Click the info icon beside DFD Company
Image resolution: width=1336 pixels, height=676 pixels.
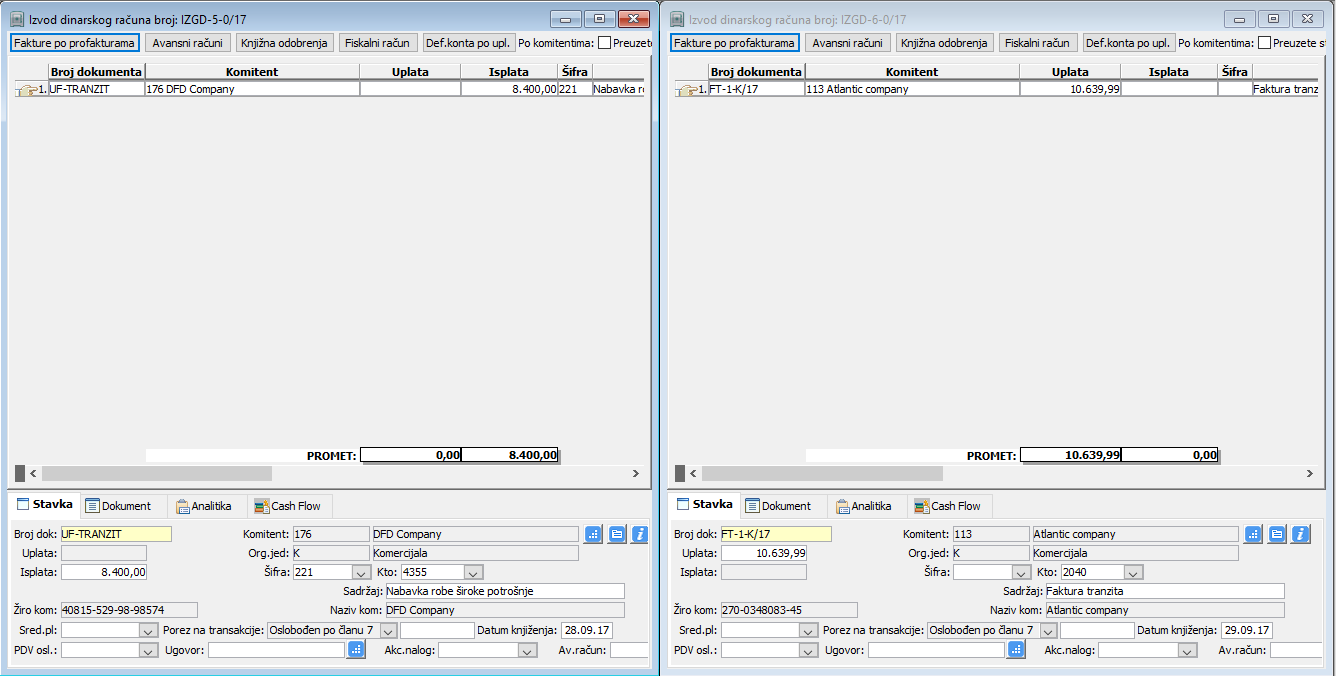point(640,534)
